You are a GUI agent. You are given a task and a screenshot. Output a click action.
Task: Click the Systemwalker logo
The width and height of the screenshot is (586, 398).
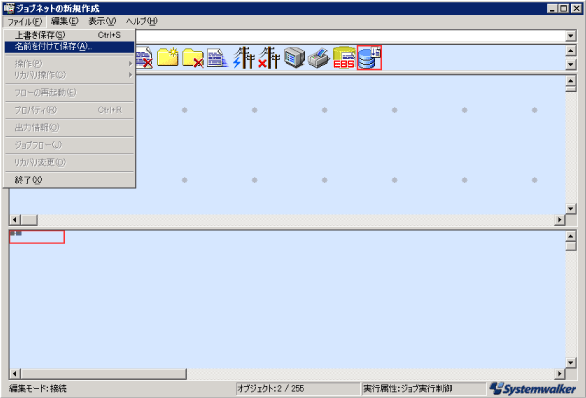pyautogui.click(x=533, y=389)
